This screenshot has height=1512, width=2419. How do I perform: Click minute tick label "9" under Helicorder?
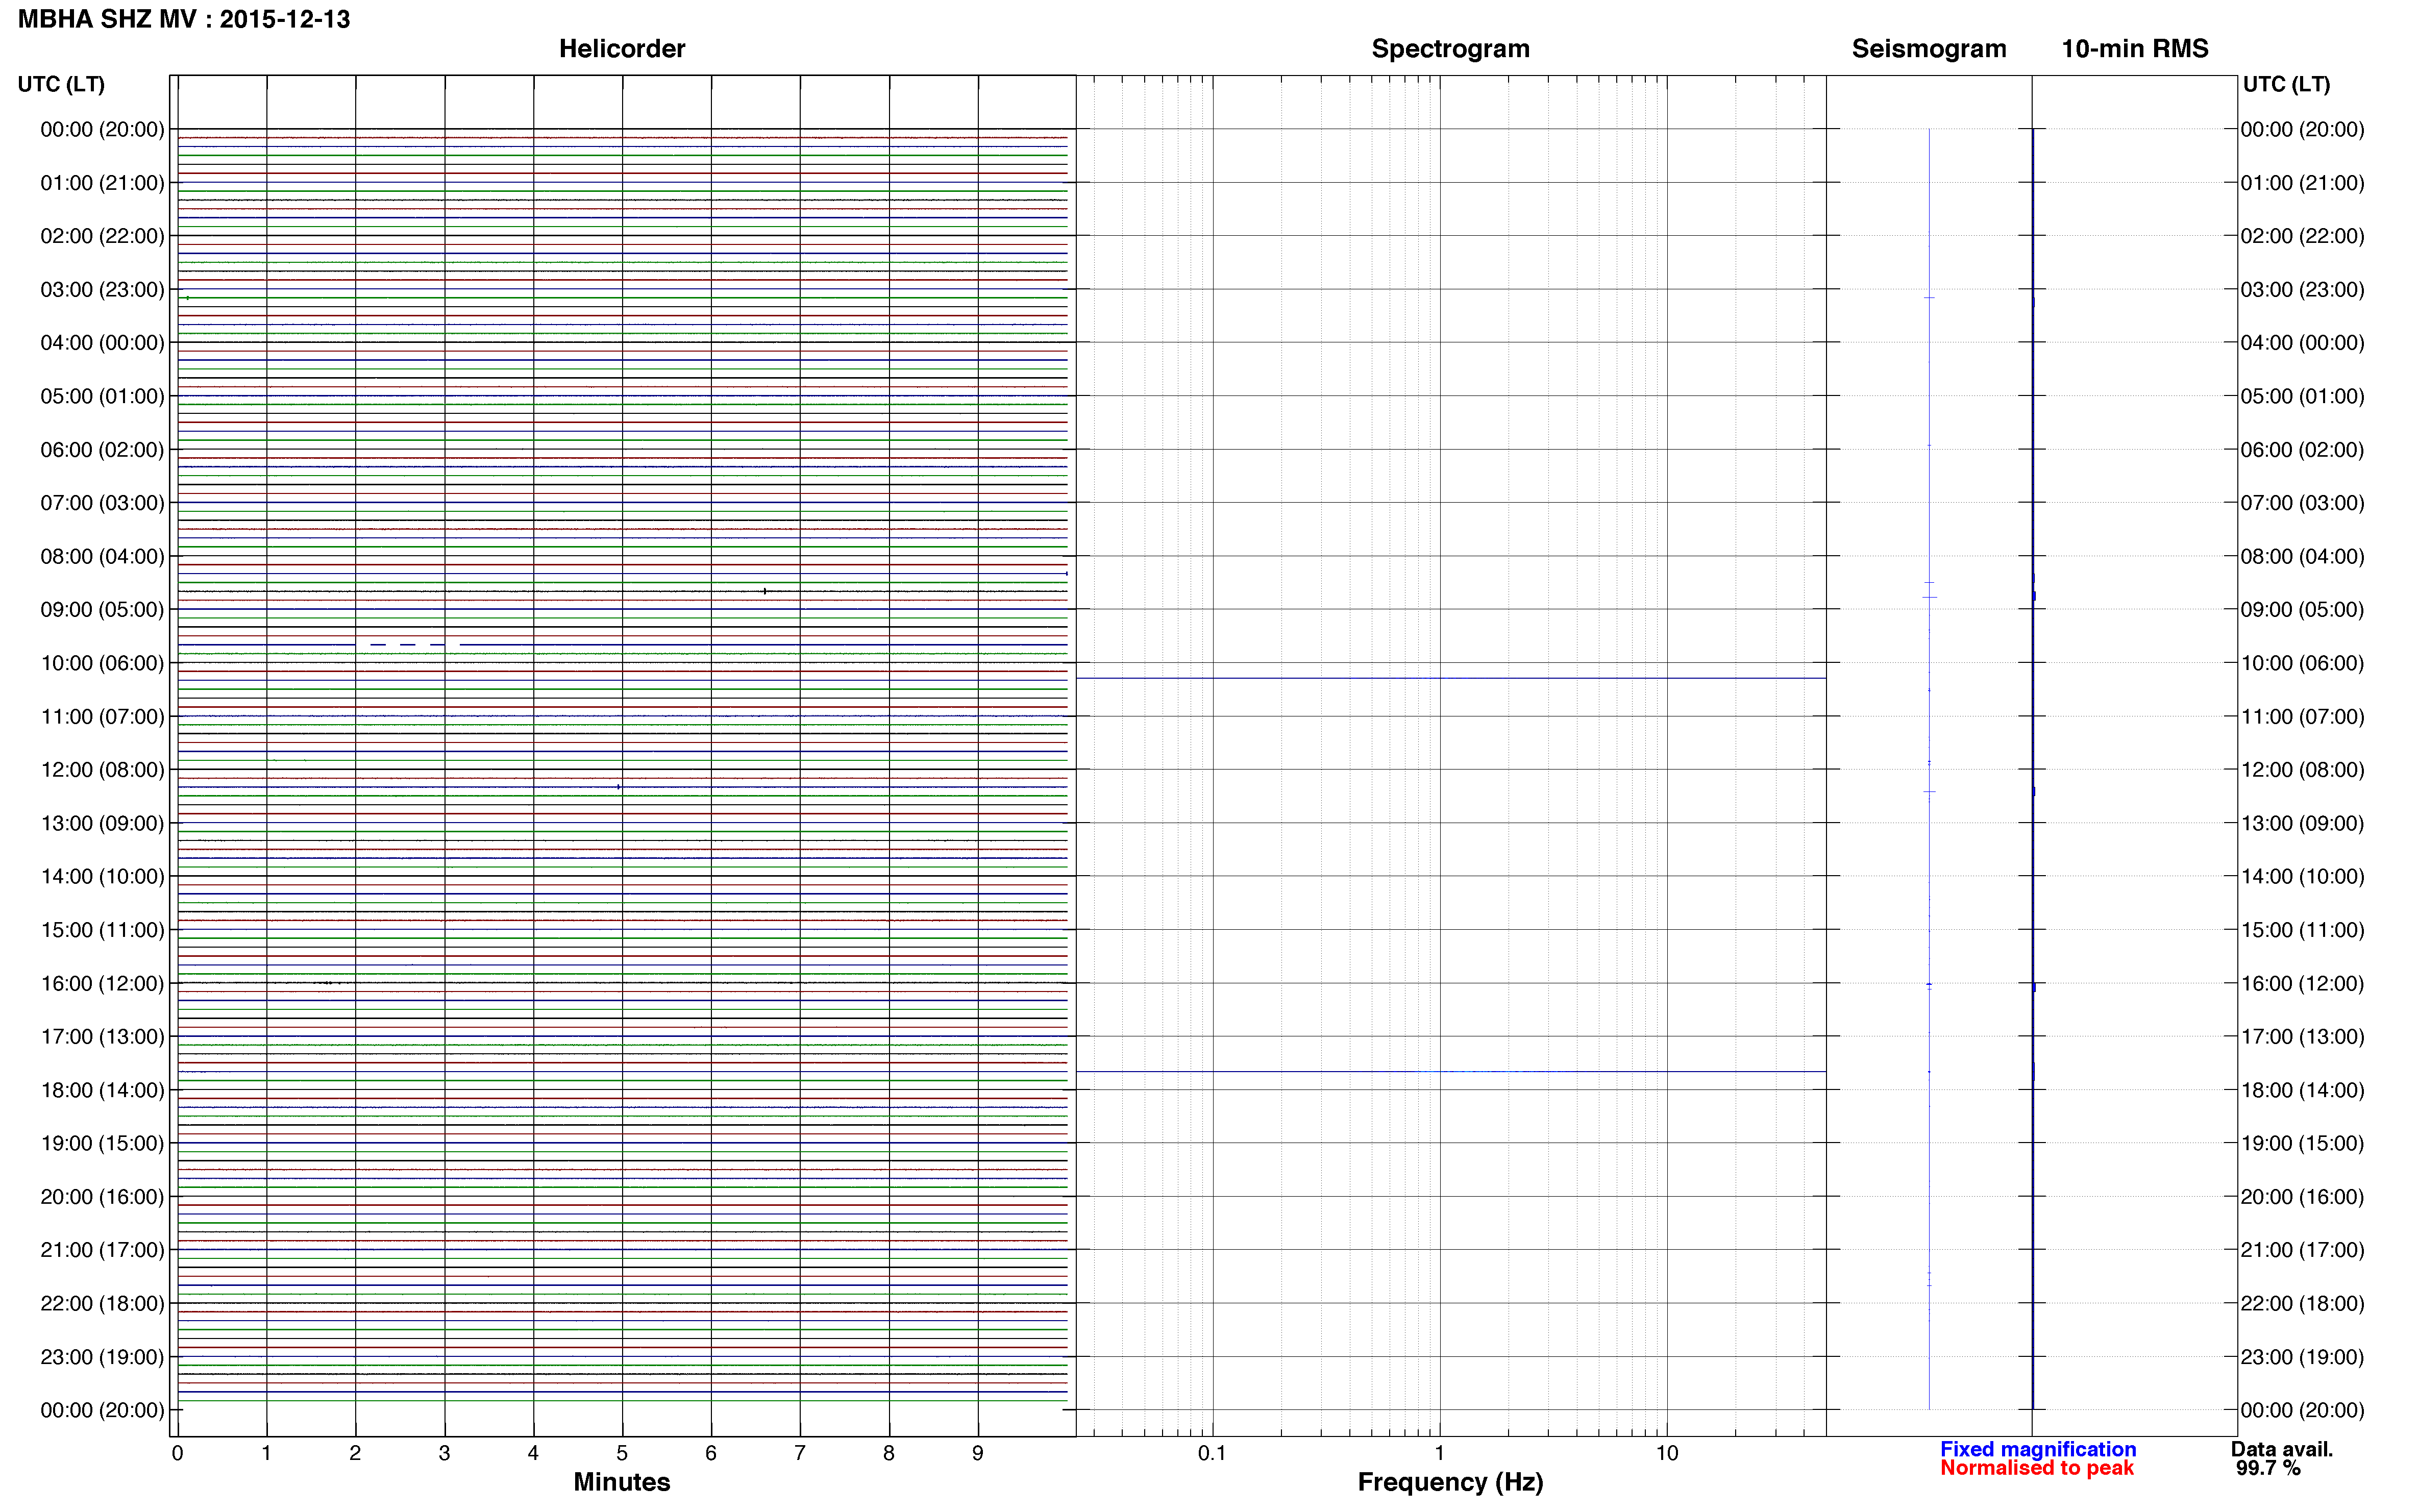(978, 1453)
